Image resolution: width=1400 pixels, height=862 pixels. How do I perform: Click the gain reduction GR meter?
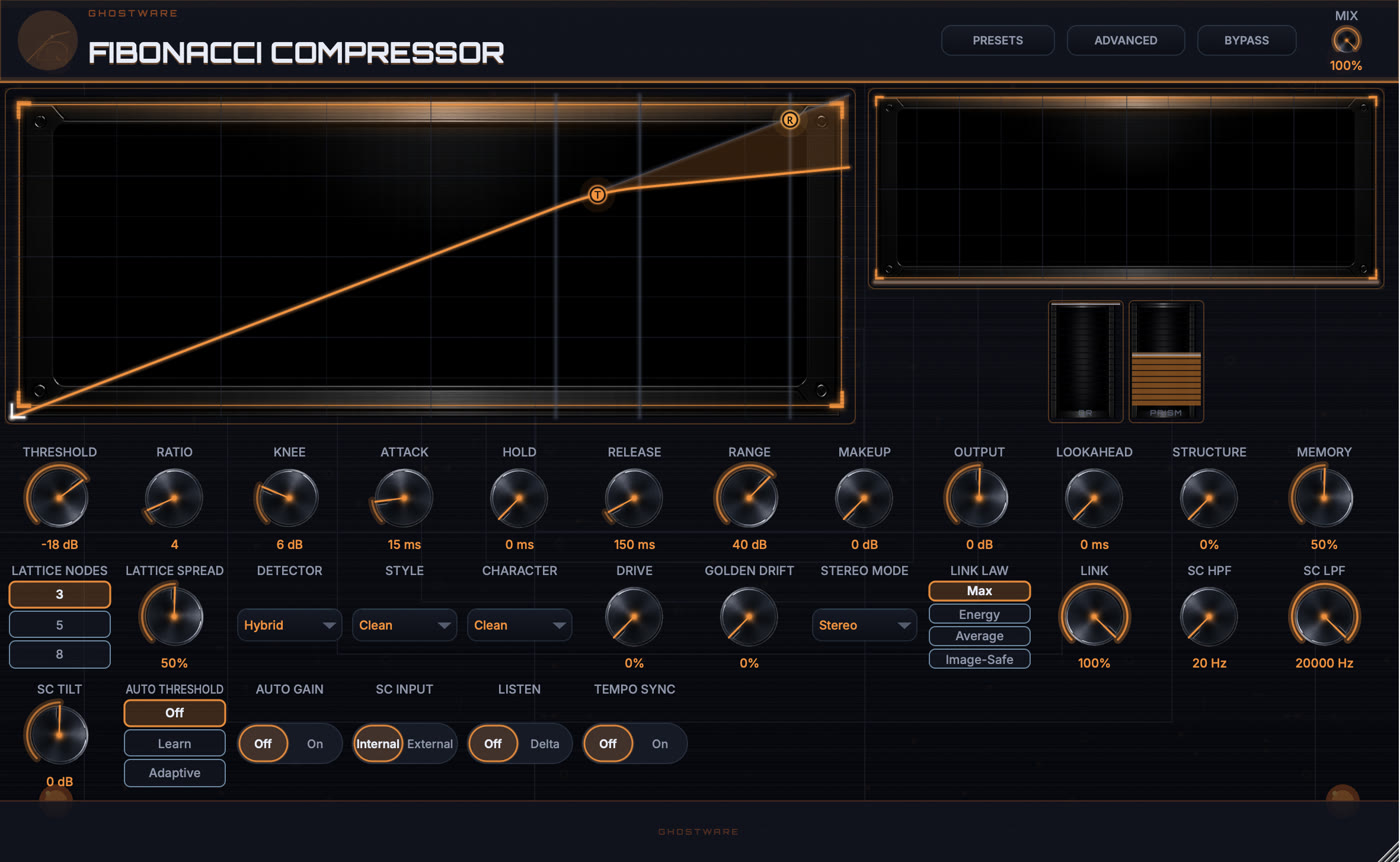(1085, 361)
